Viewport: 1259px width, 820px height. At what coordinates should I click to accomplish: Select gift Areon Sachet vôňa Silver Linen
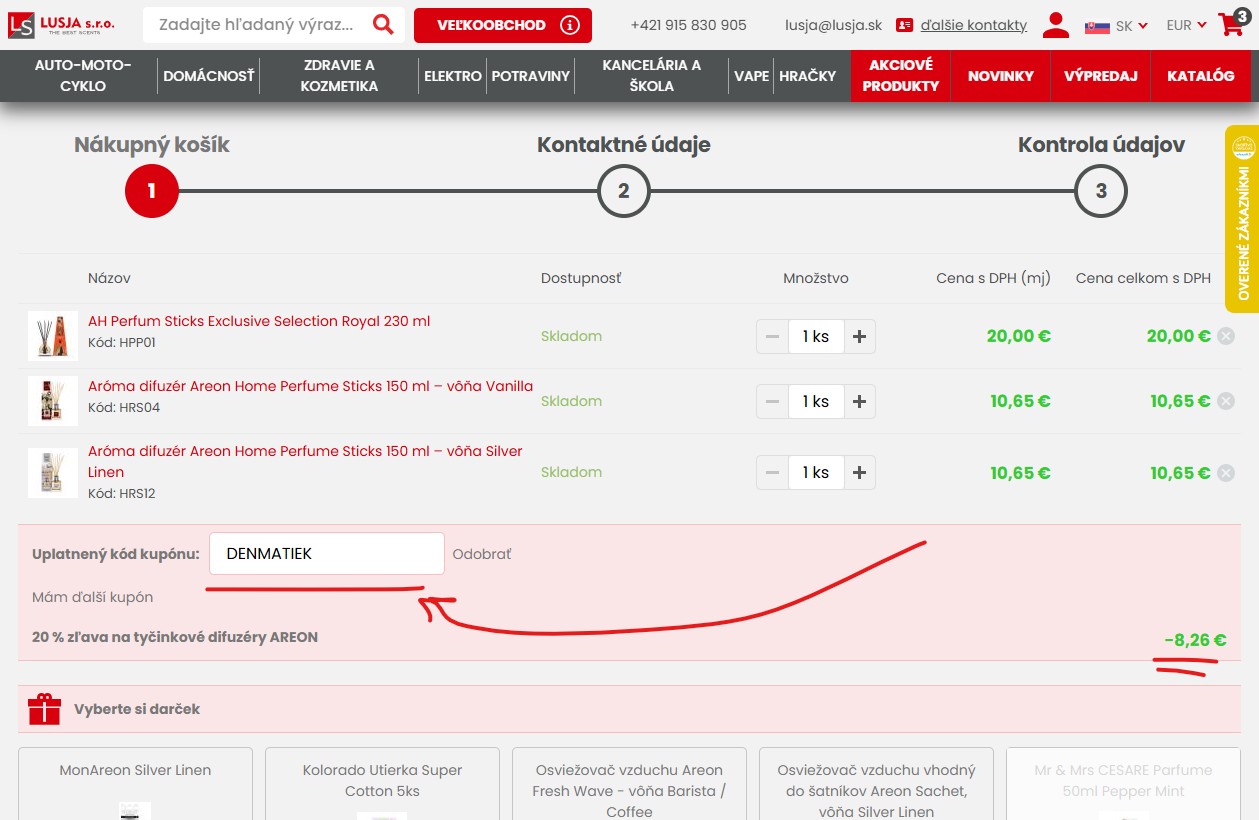tap(876, 784)
